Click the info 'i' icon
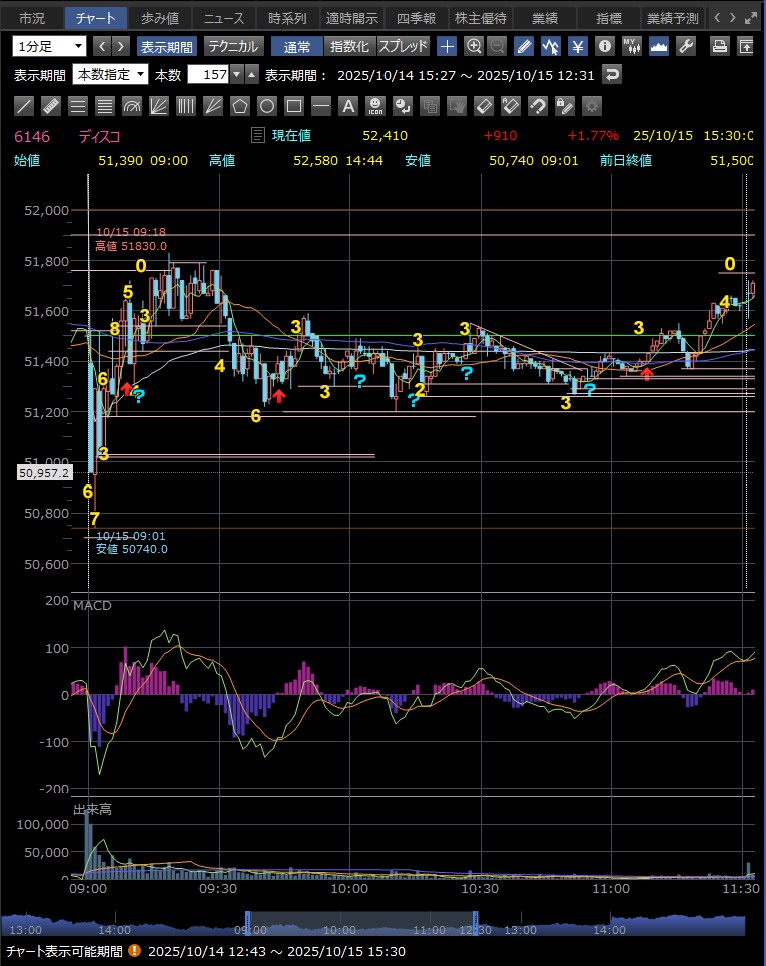Screen dimensions: 766x966 click(x=604, y=46)
